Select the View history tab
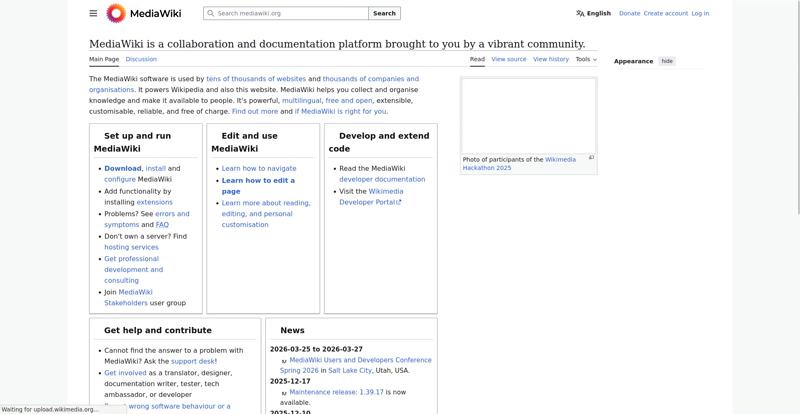The width and height of the screenshot is (800, 414). click(x=551, y=59)
